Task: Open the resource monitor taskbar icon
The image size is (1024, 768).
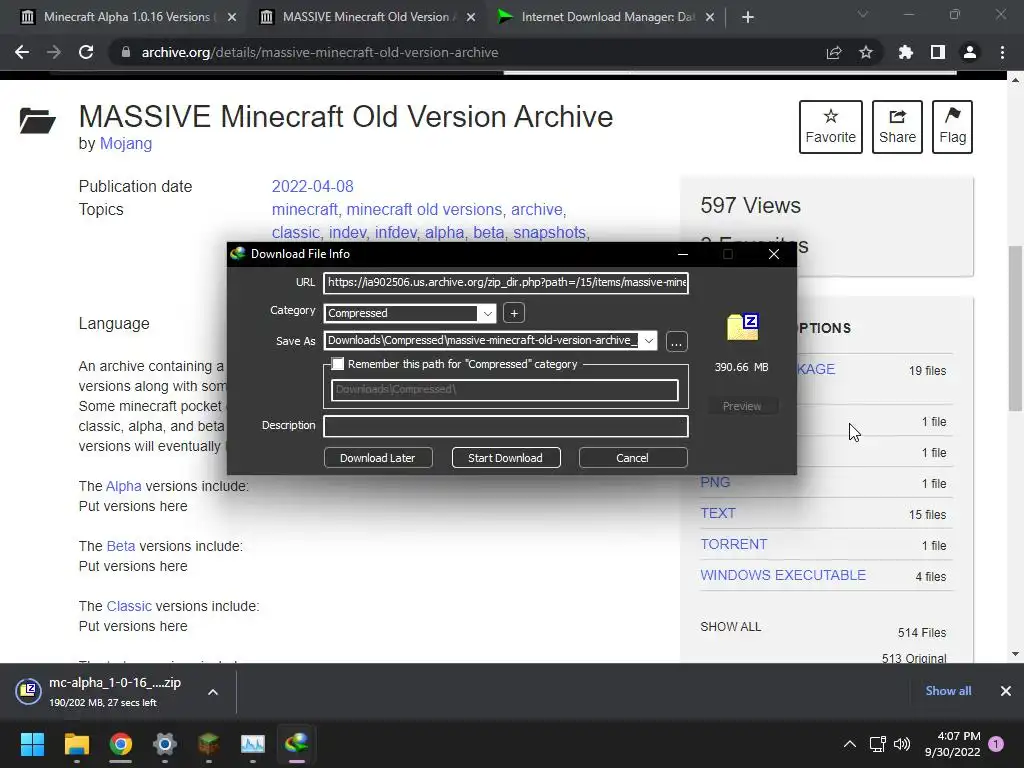Action: [x=252, y=744]
